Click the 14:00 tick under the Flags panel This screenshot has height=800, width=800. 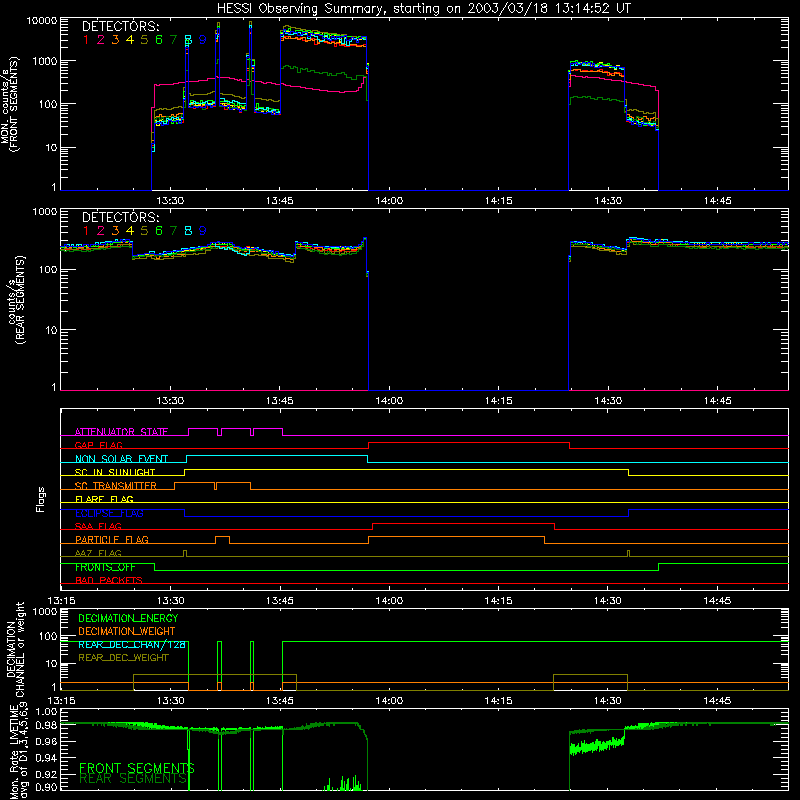(x=389, y=601)
